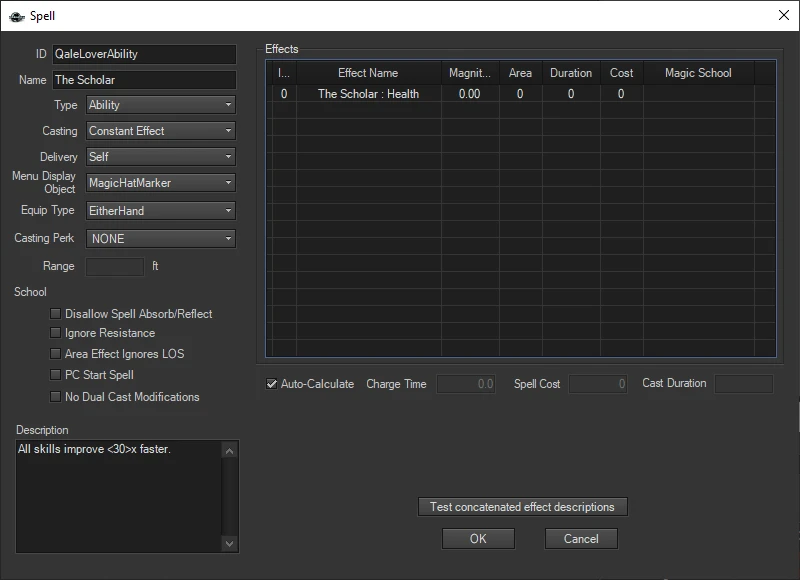Enable the PC Start Spell checkbox
The height and width of the screenshot is (580, 800).
pyautogui.click(x=55, y=374)
